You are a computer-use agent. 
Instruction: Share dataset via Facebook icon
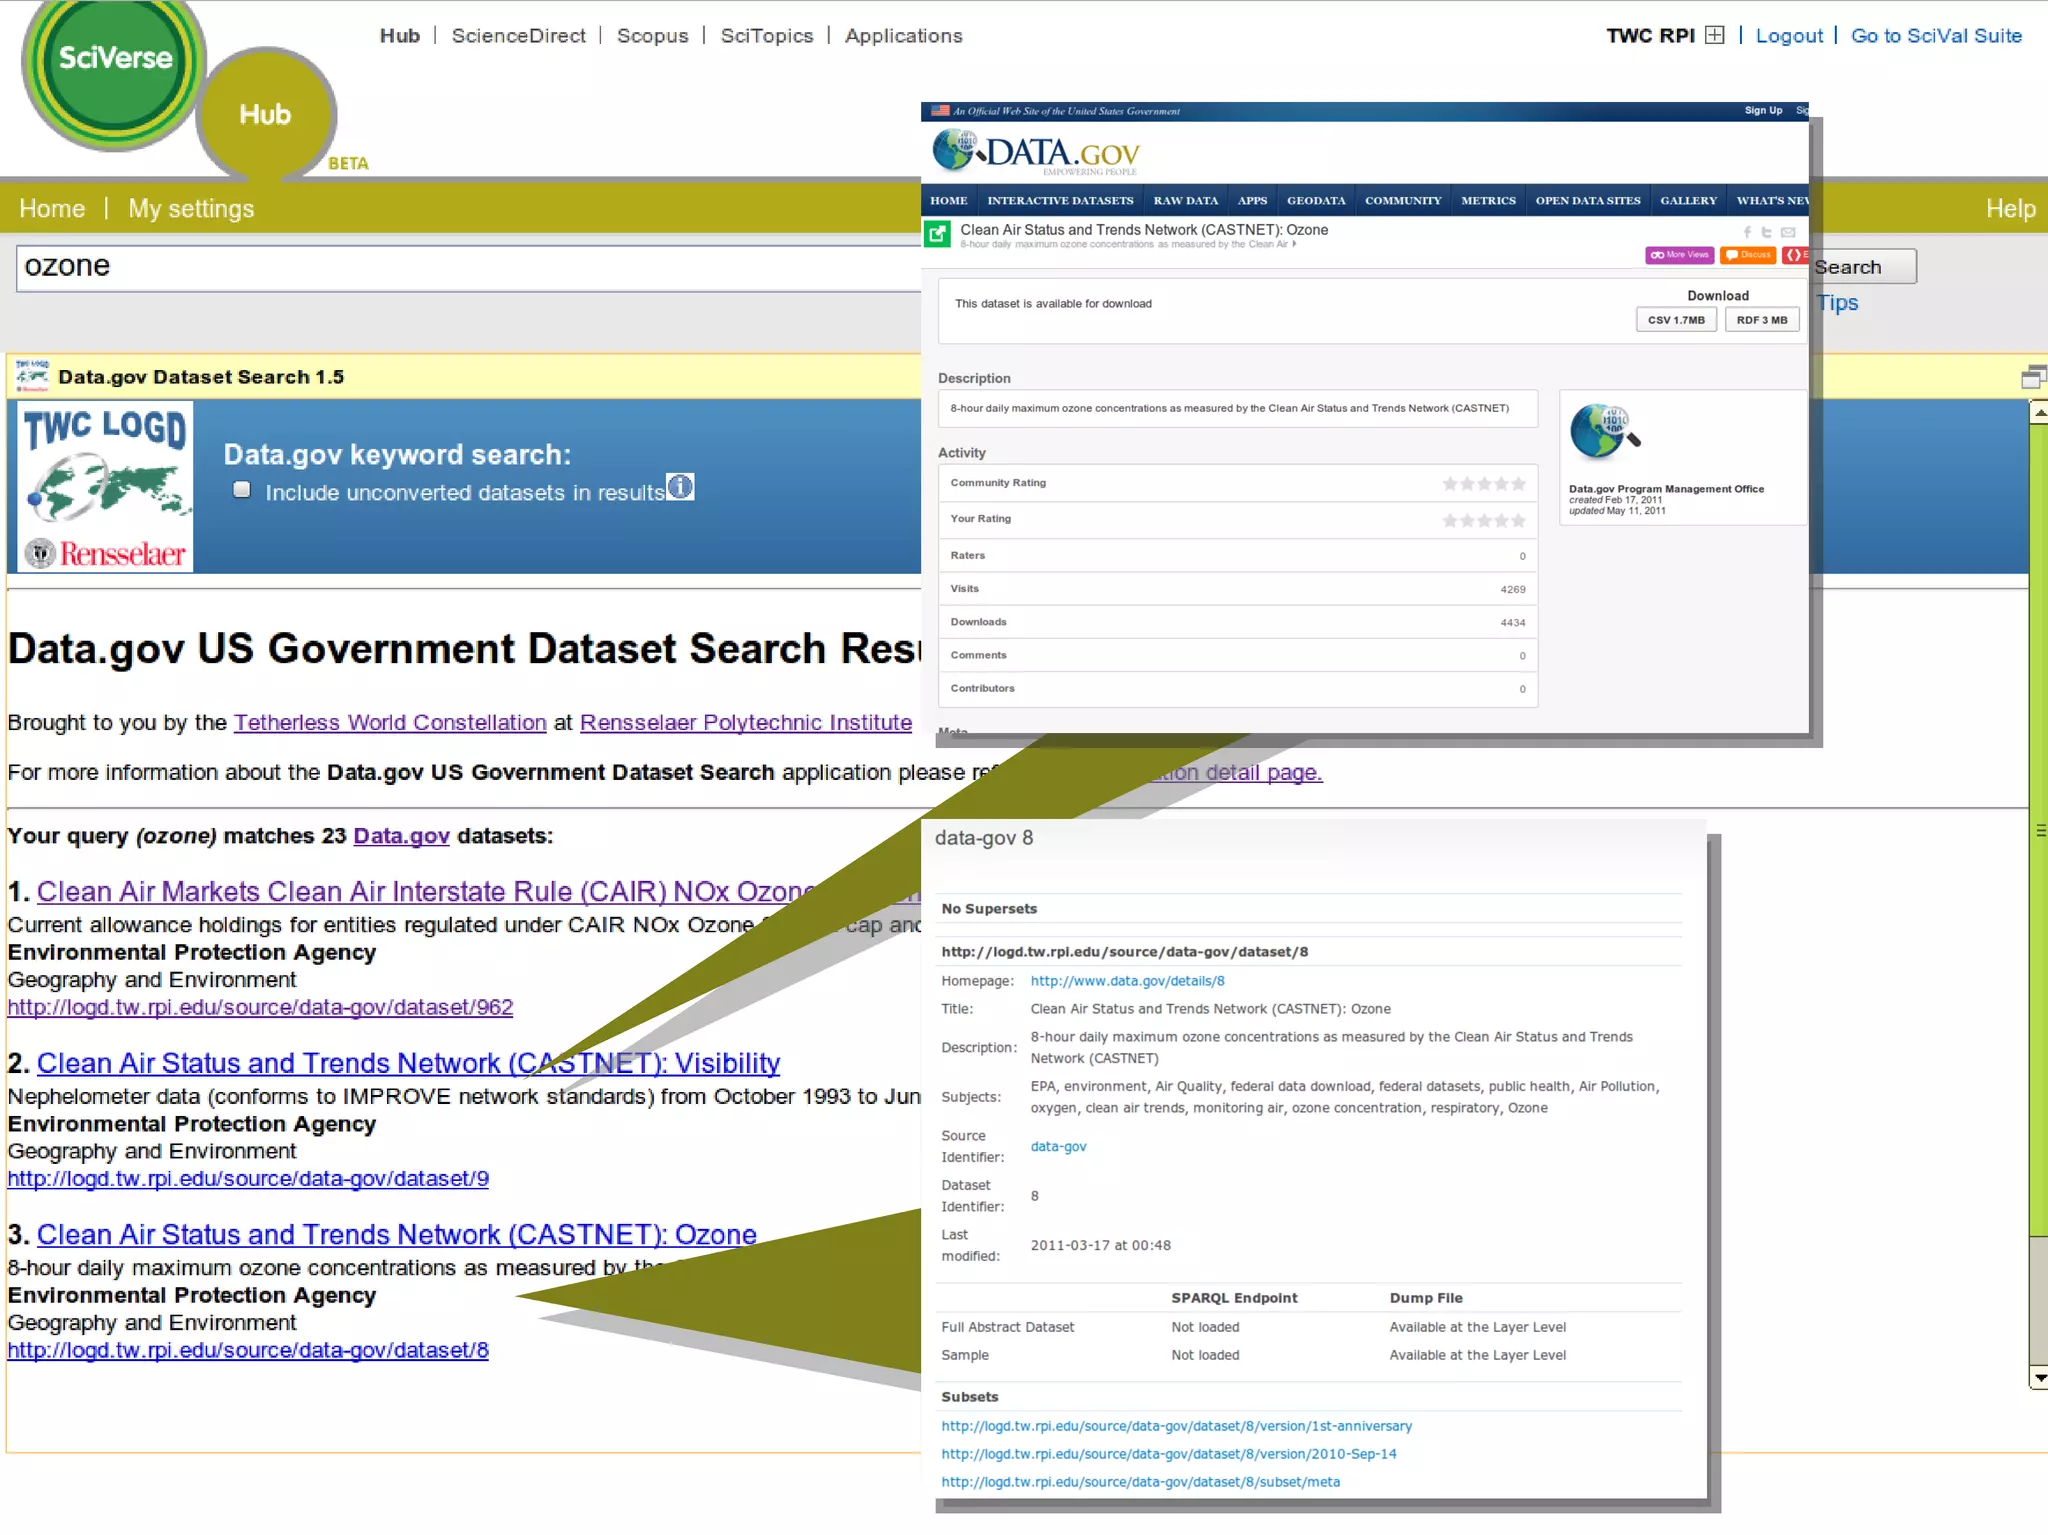click(1747, 232)
